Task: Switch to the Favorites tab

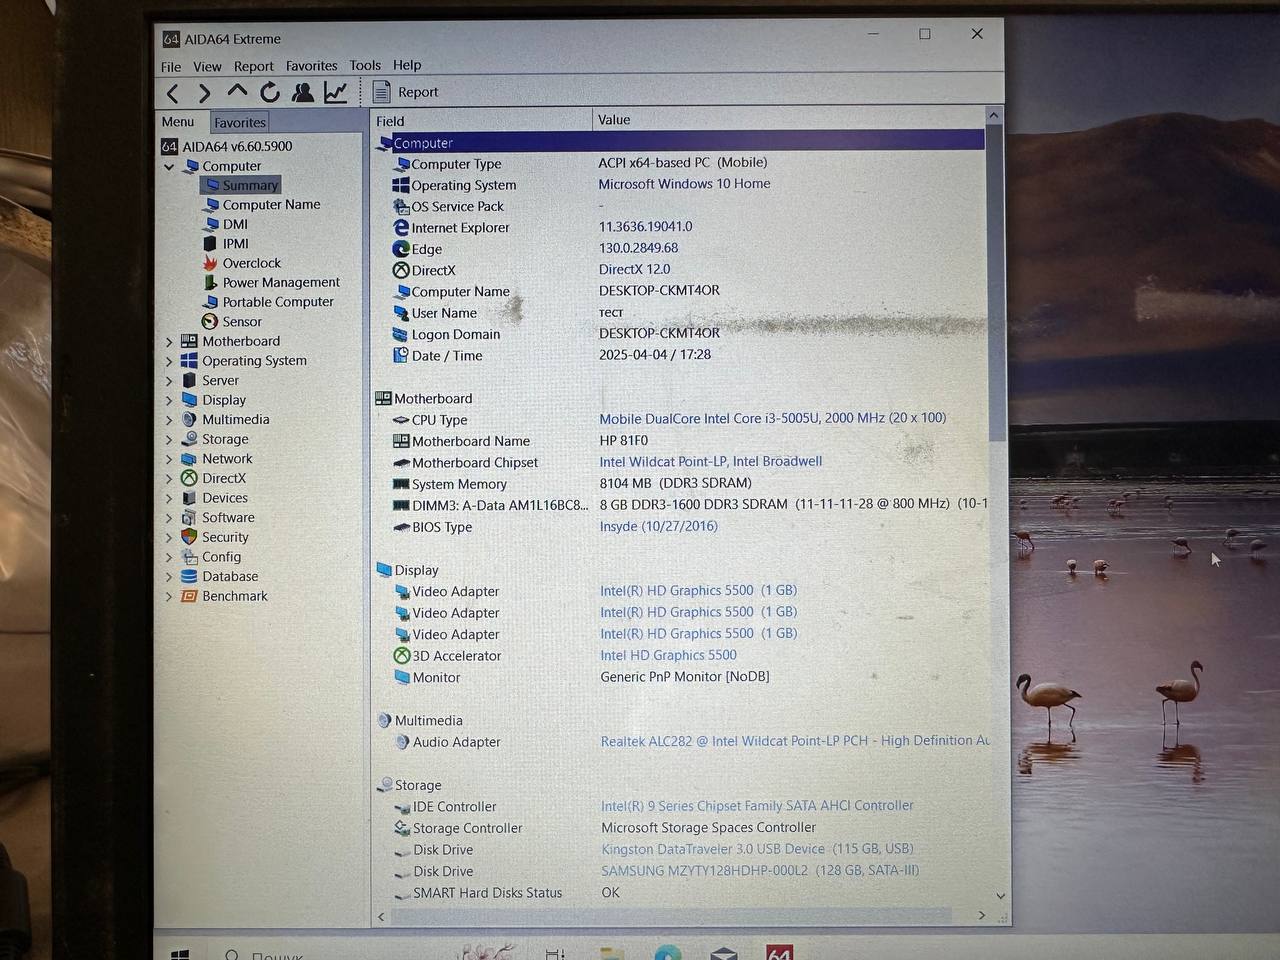Action: (x=240, y=122)
